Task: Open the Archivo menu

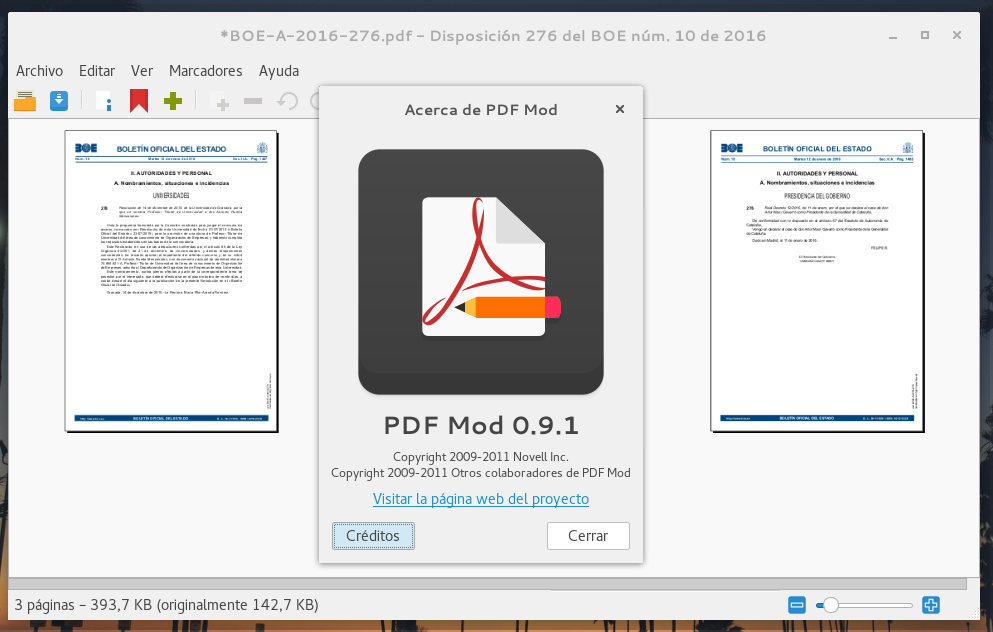Action: click(39, 71)
